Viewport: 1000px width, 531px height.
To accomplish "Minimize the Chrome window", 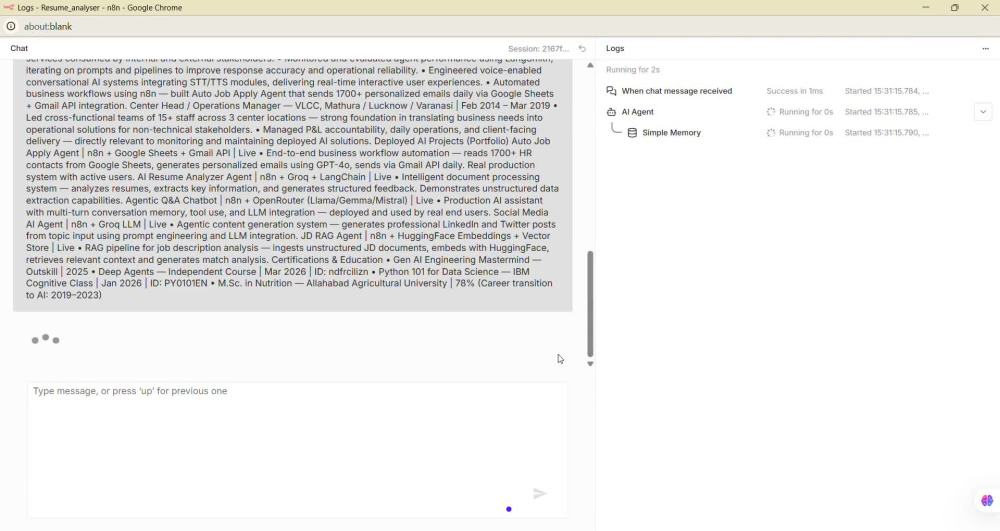I will 925,8.
